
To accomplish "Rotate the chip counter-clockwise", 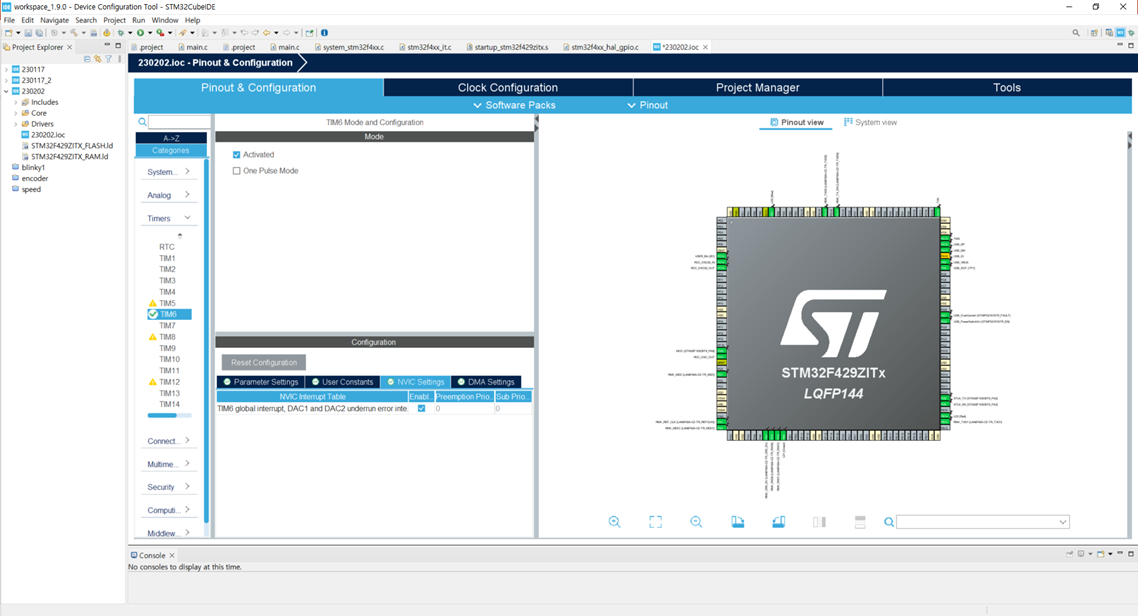I will [x=778, y=522].
